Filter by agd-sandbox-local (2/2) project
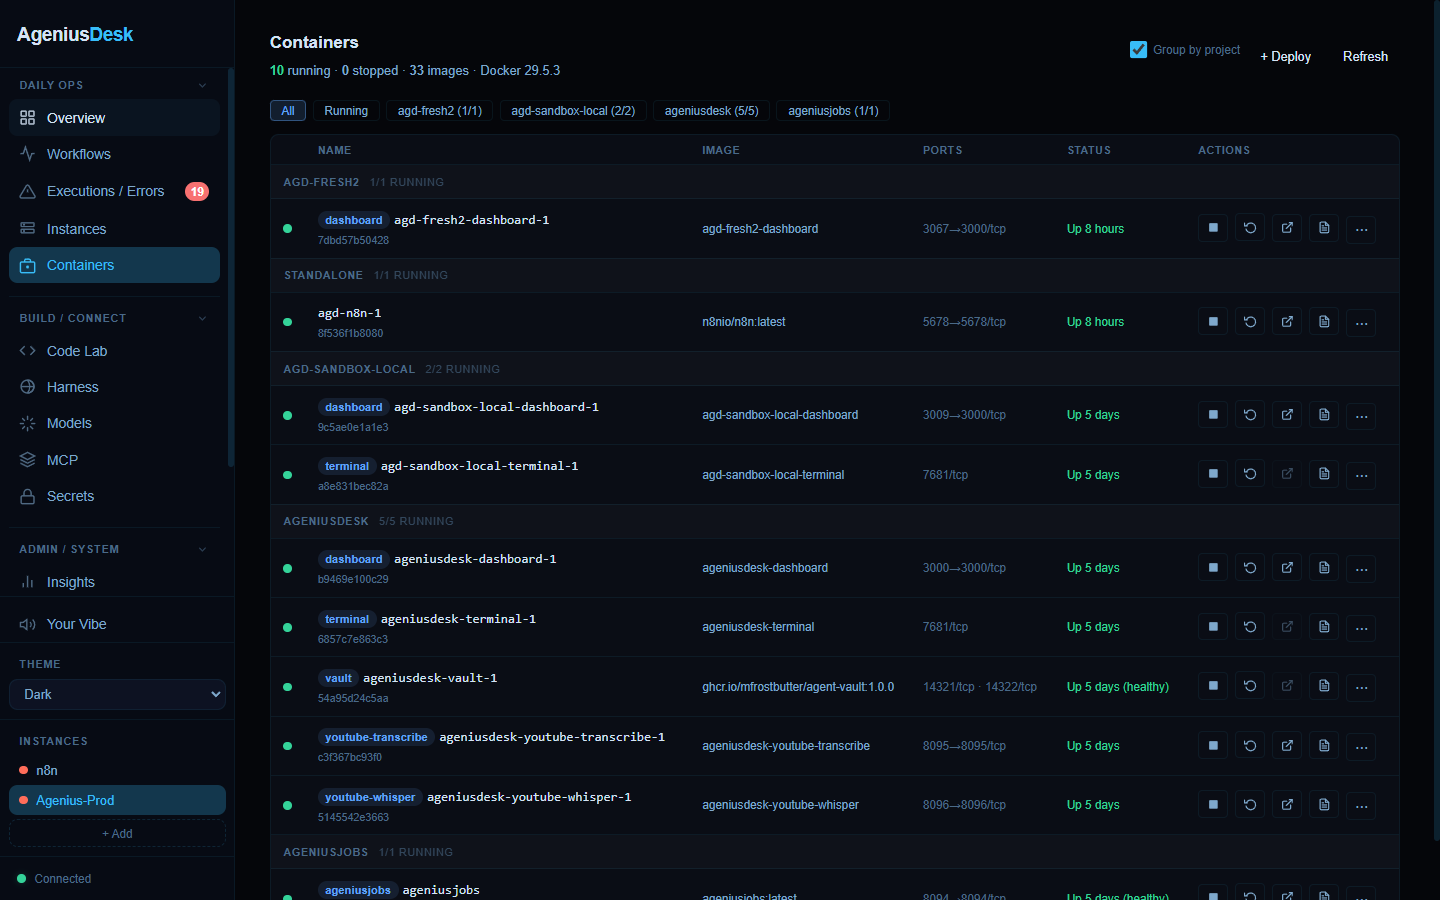The height and width of the screenshot is (900, 1440). 573,111
